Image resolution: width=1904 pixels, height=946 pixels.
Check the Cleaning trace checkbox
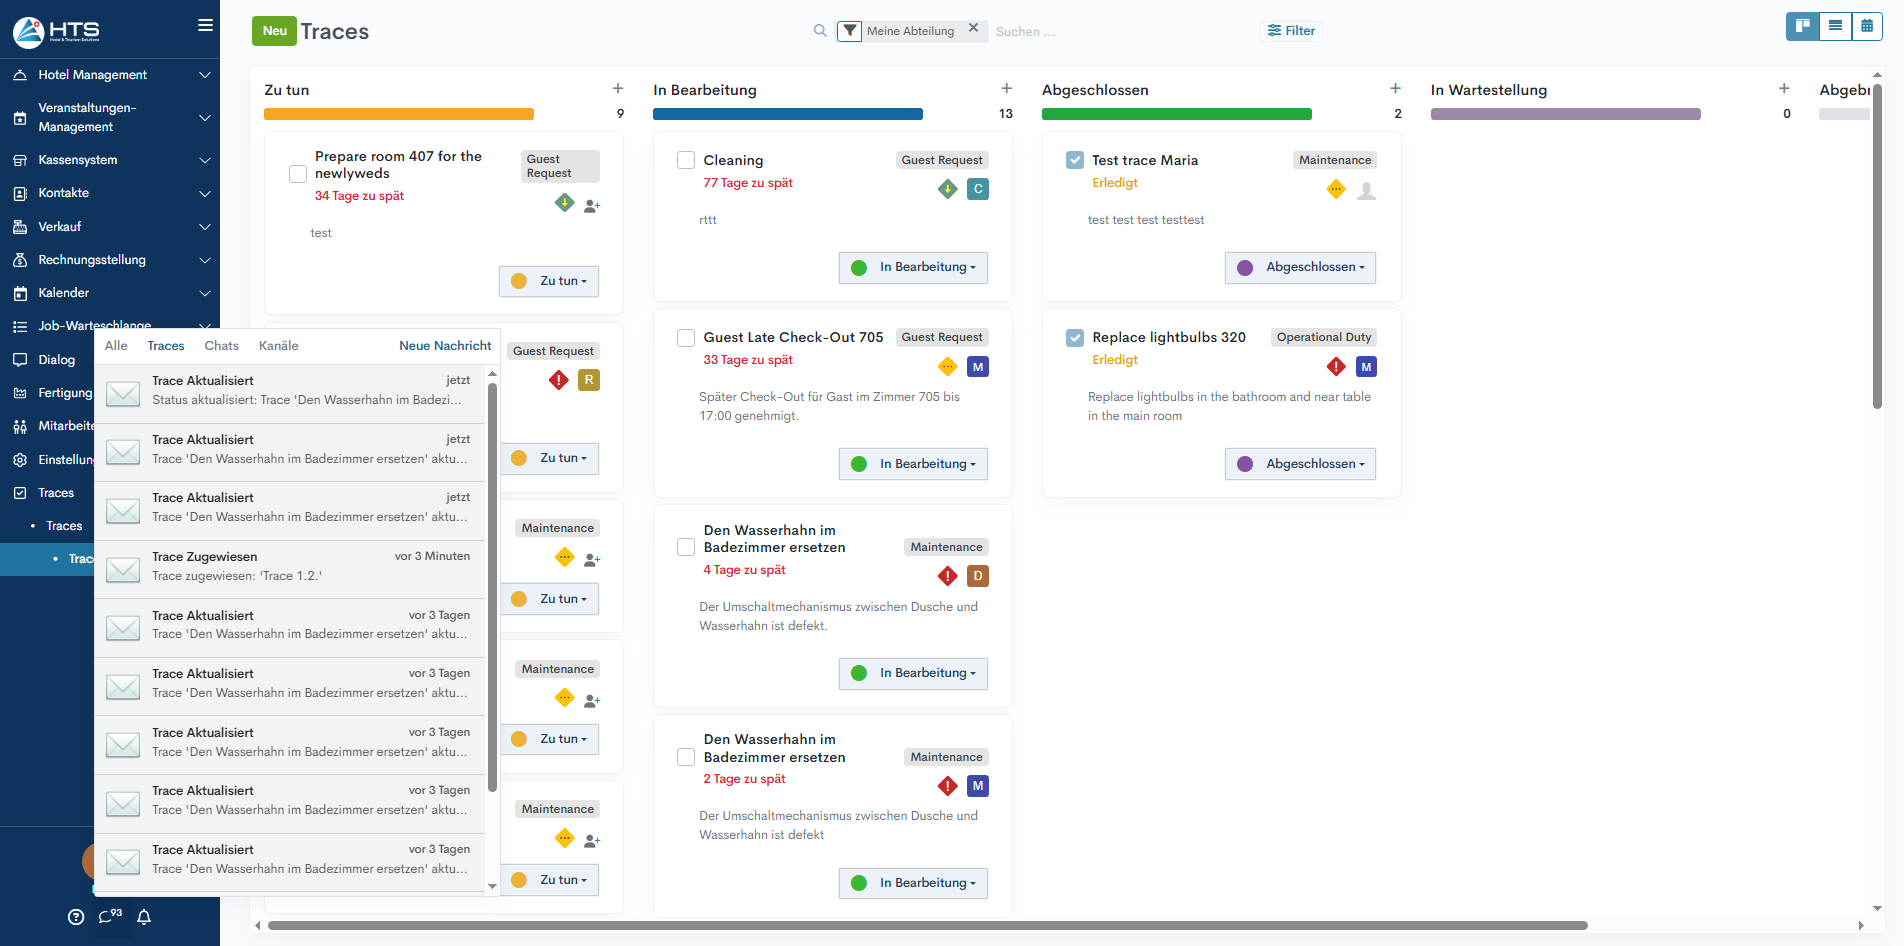(686, 160)
